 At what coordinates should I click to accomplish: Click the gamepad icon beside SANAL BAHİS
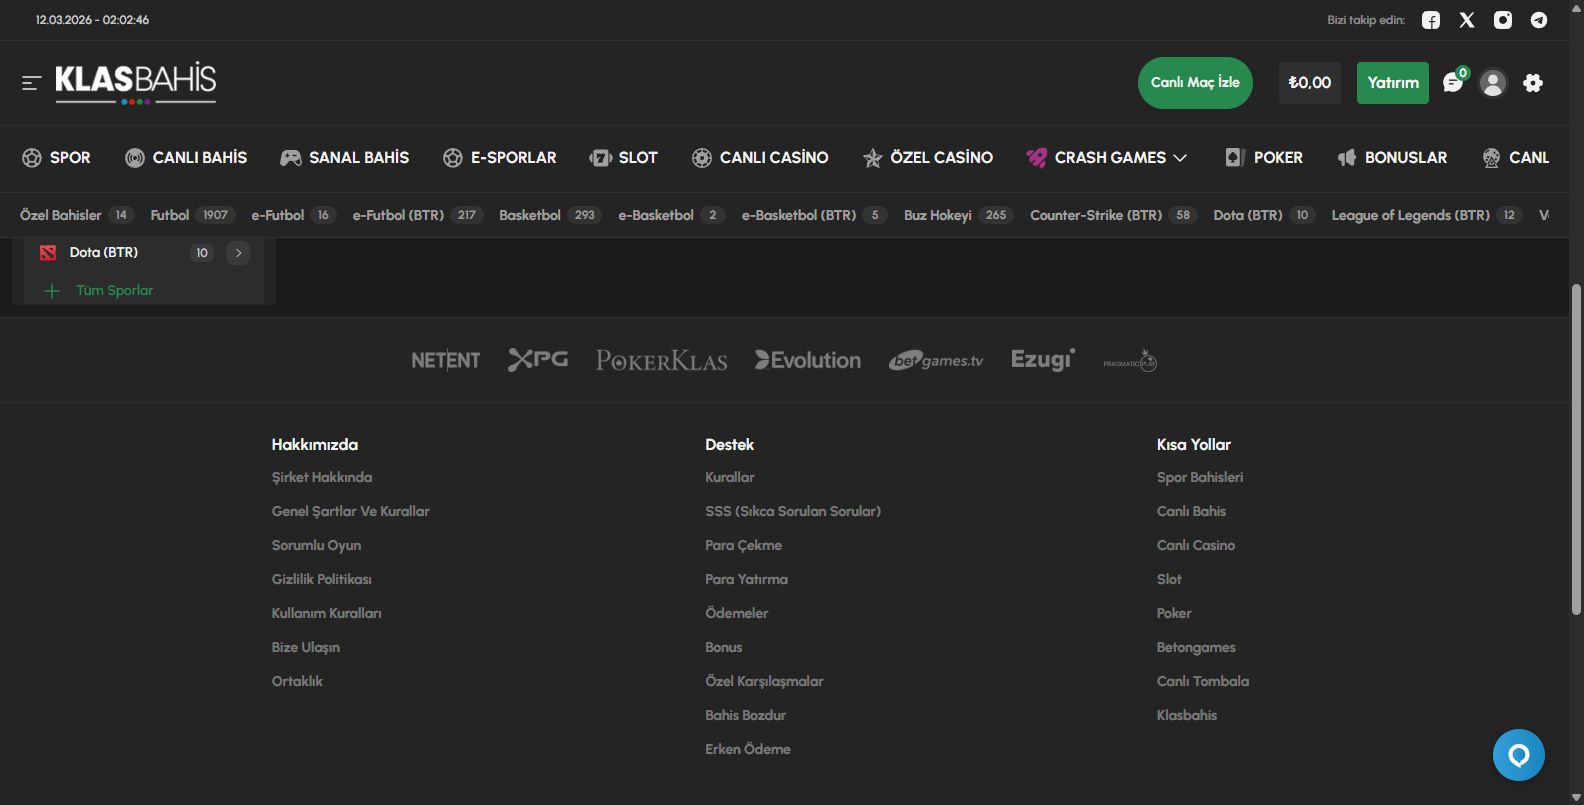coord(291,158)
